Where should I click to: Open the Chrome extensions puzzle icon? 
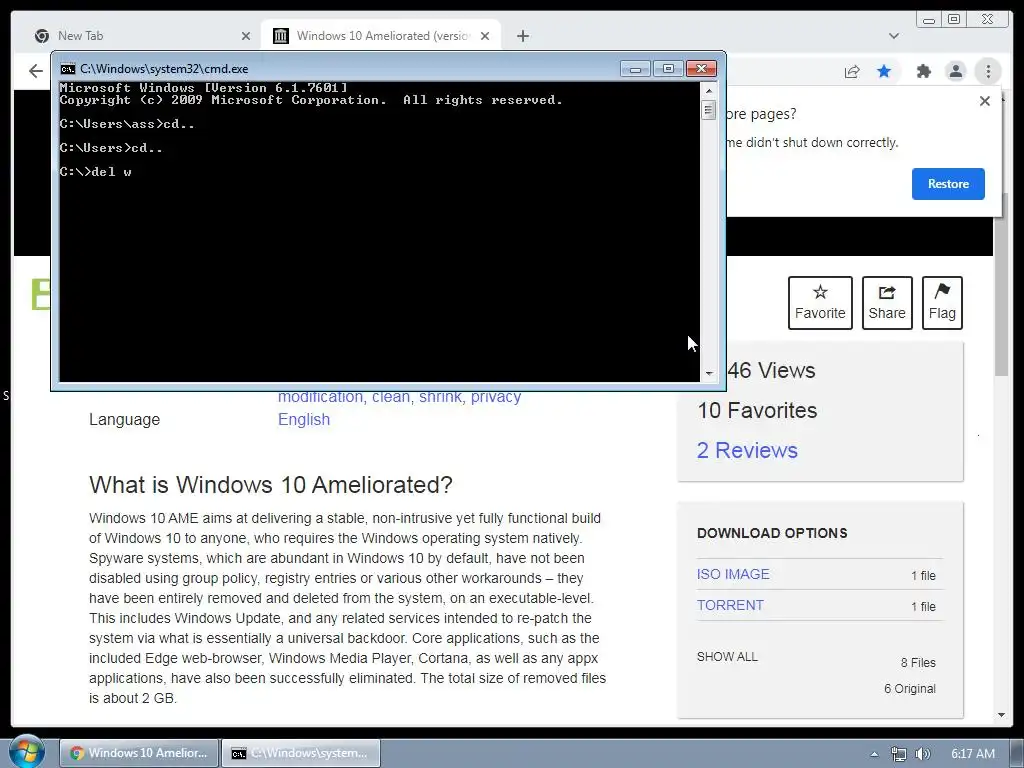[x=923, y=71]
